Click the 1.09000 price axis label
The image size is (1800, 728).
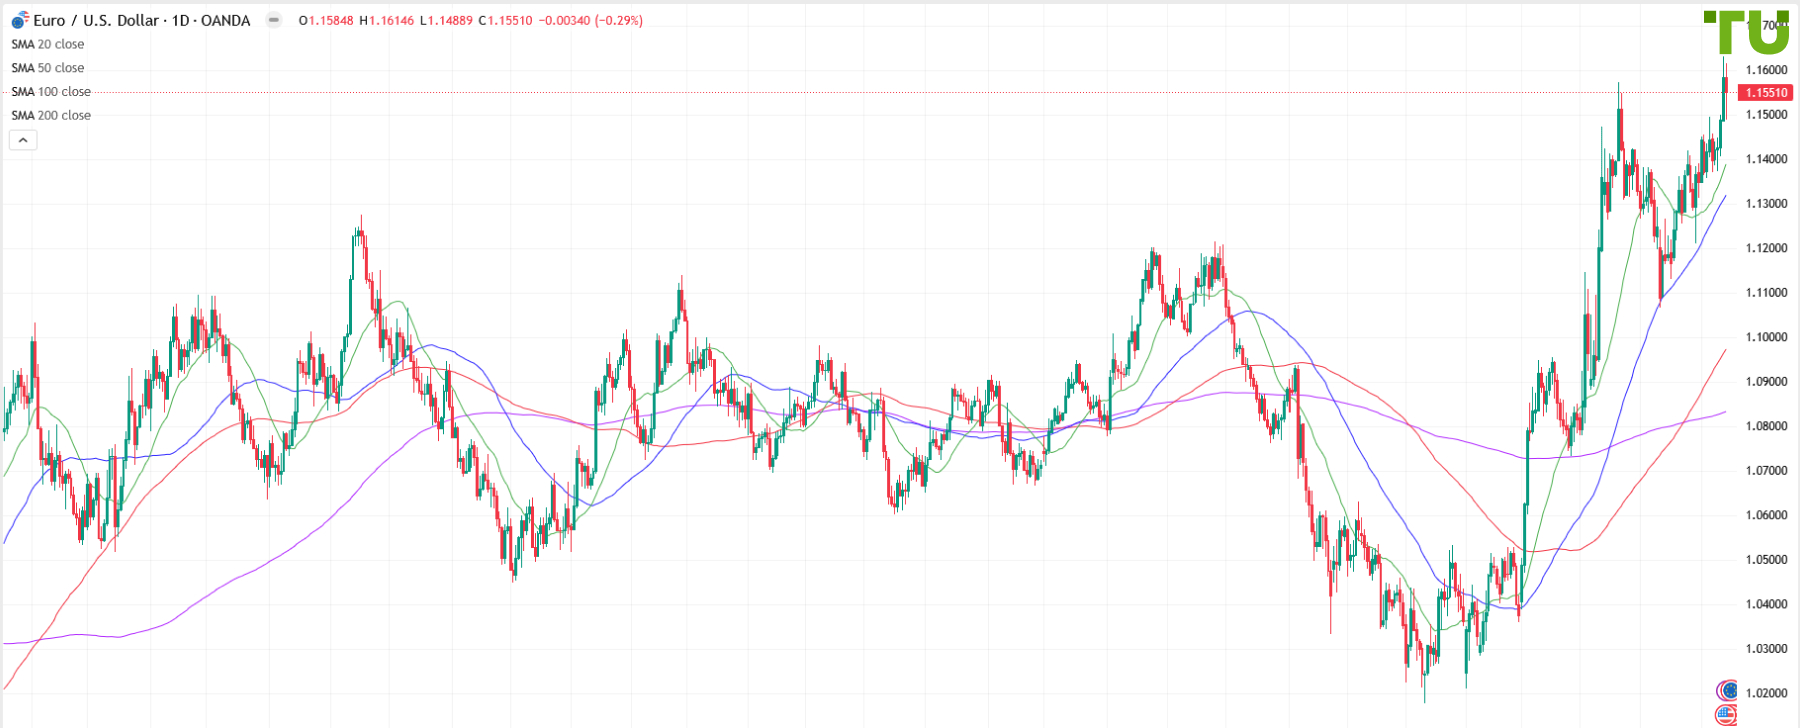pos(1766,381)
